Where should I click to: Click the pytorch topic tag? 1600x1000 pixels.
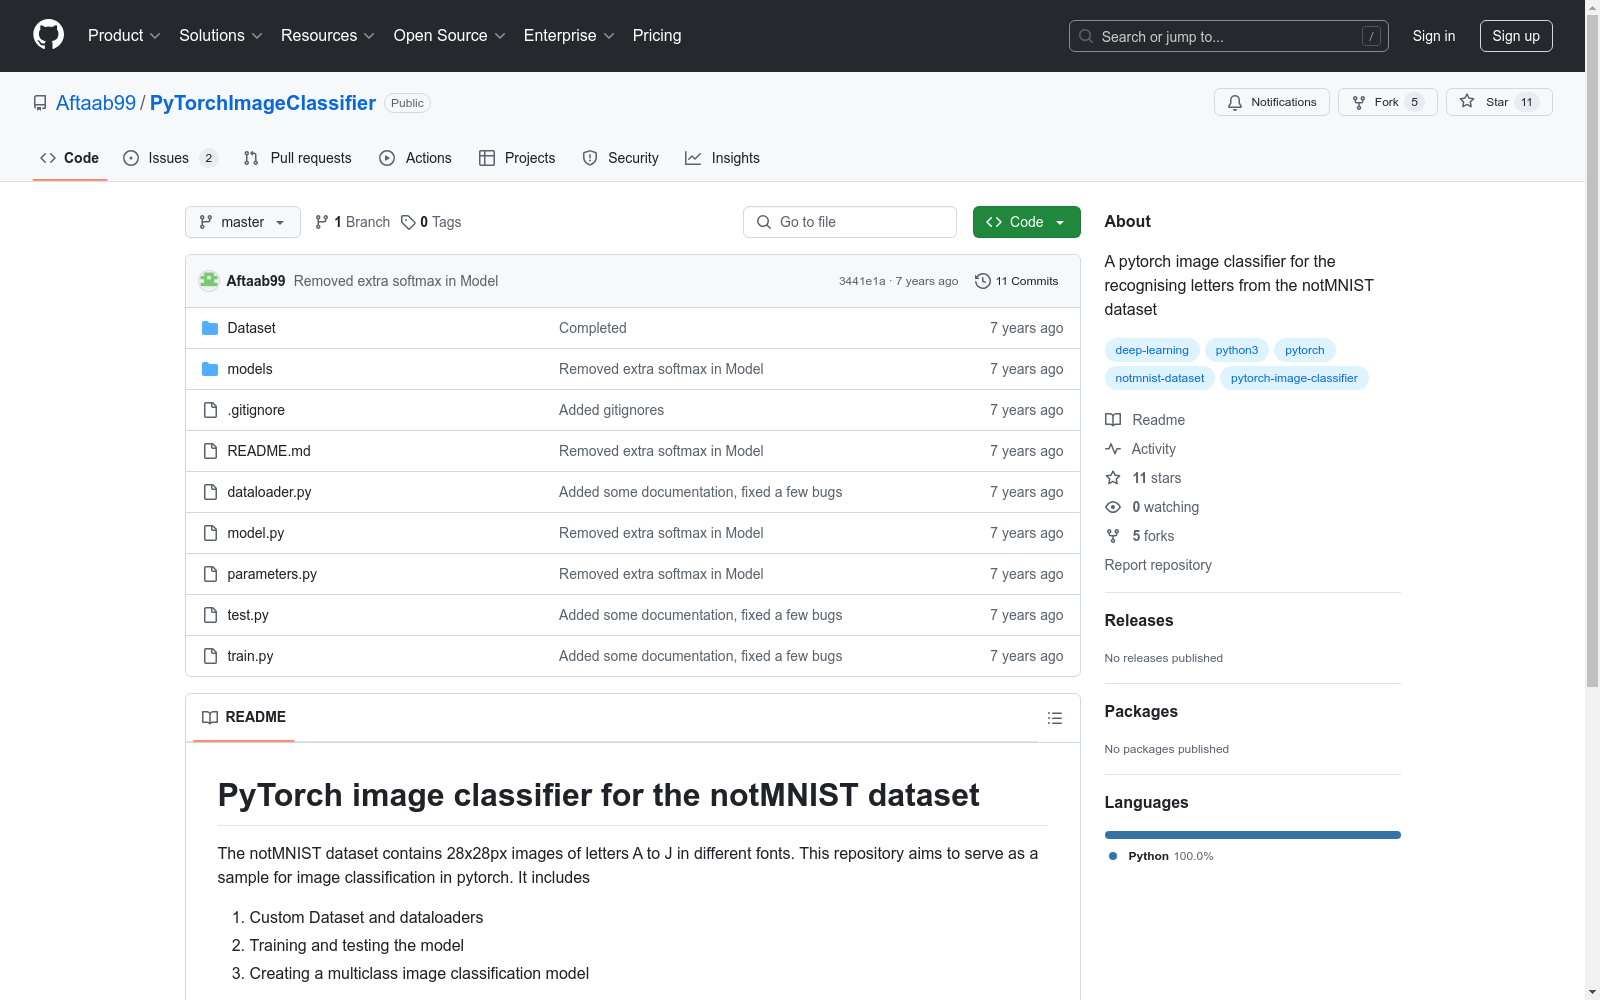click(1305, 350)
